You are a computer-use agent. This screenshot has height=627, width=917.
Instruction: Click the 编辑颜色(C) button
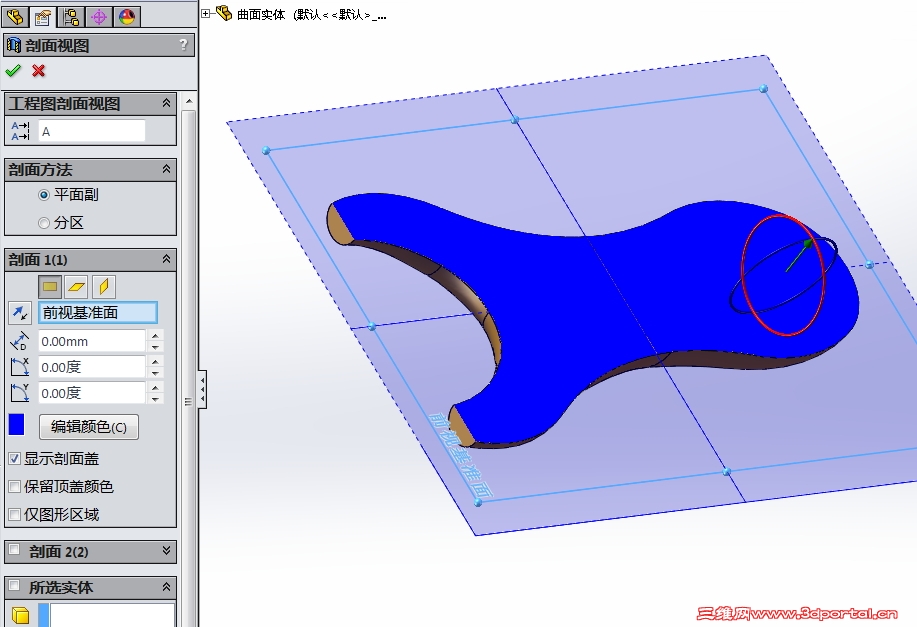pos(89,427)
